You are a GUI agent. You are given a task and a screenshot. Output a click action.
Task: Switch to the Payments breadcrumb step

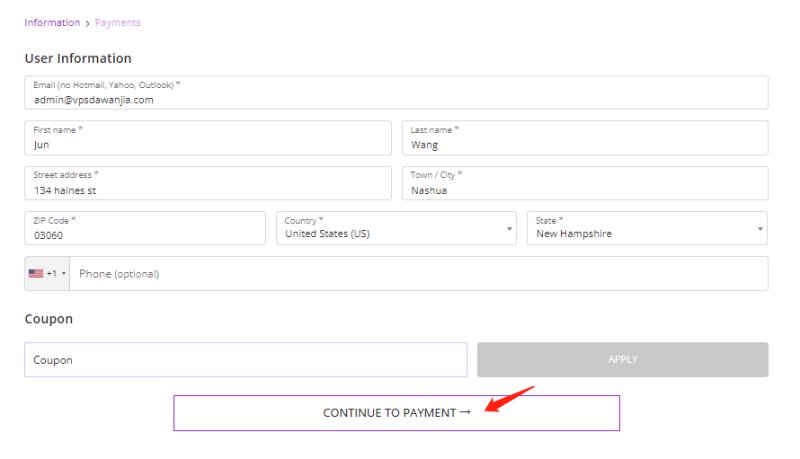coord(117,23)
